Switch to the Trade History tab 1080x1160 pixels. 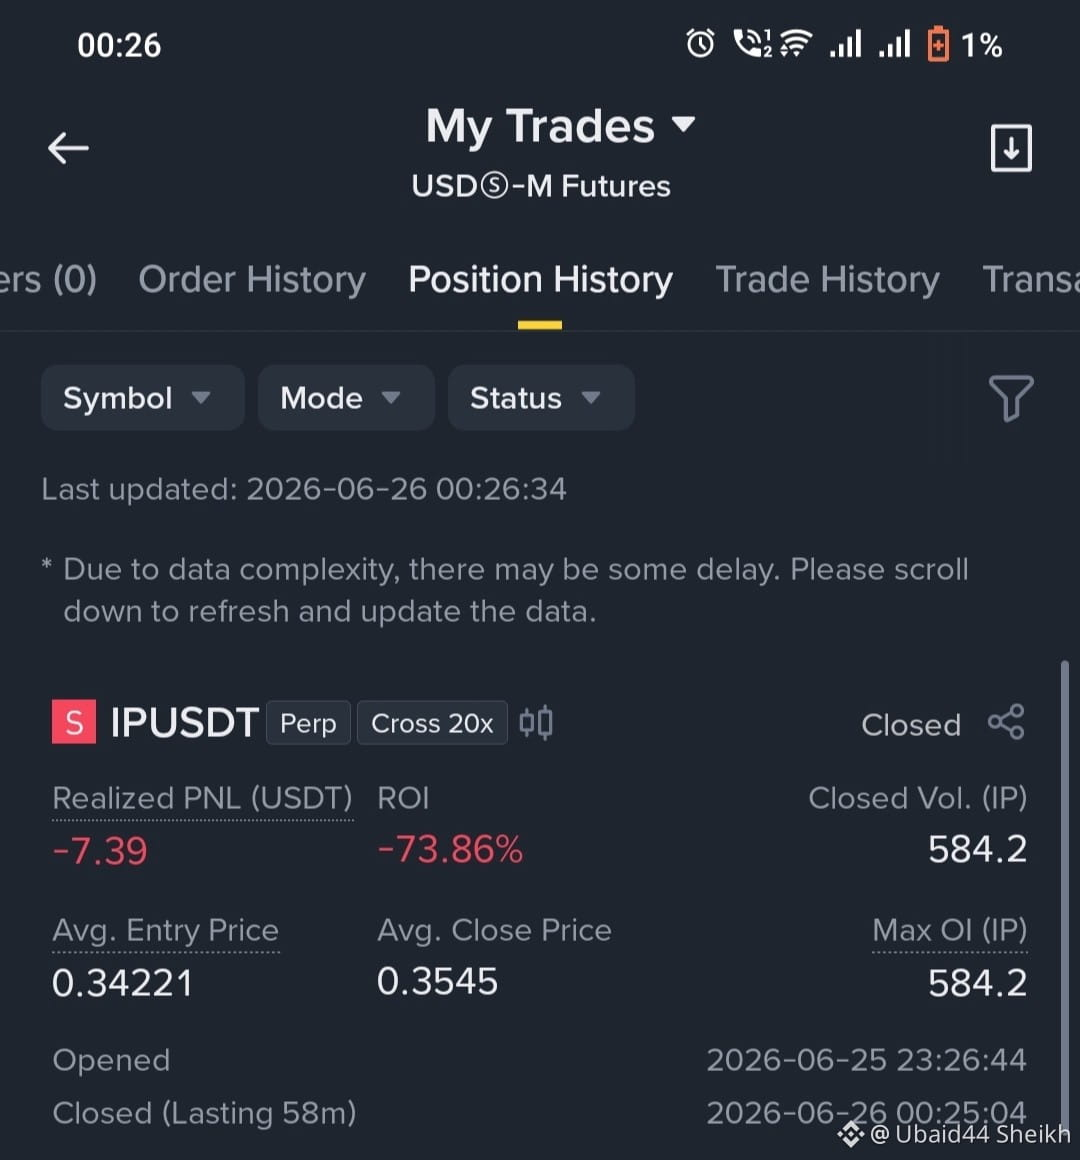tap(828, 280)
